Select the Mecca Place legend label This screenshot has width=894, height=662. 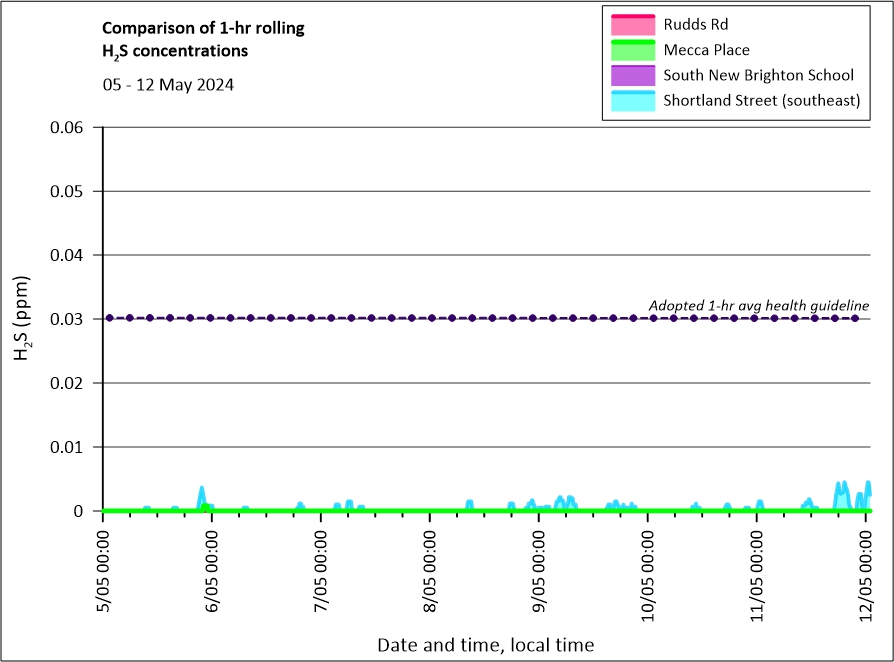pos(706,50)
